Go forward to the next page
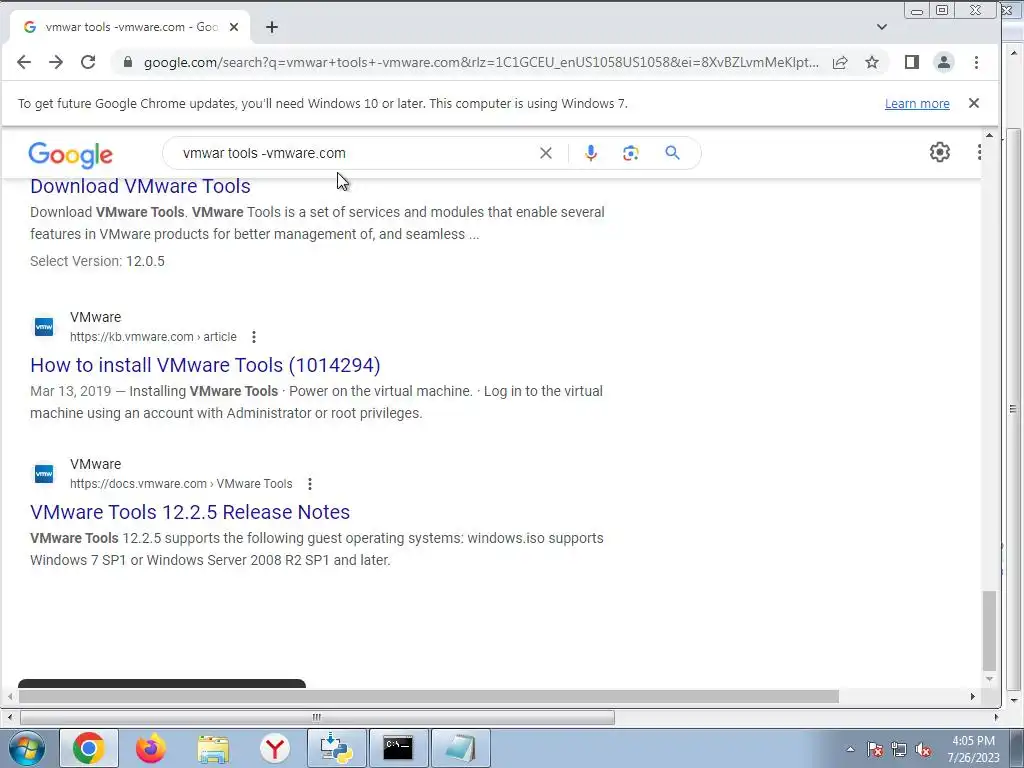 coord(56,62)
